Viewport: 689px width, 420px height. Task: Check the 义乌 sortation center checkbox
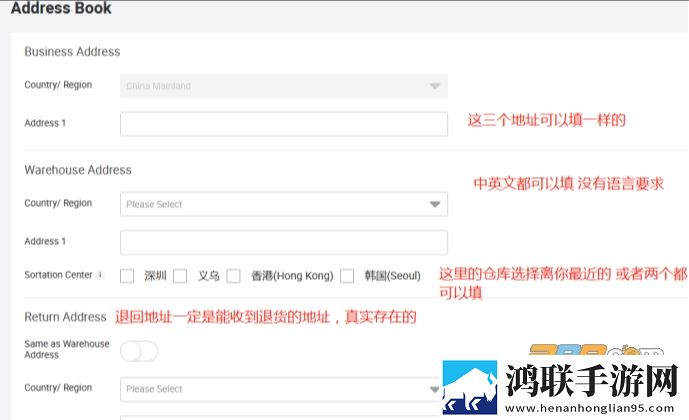[x=180, y=276]
